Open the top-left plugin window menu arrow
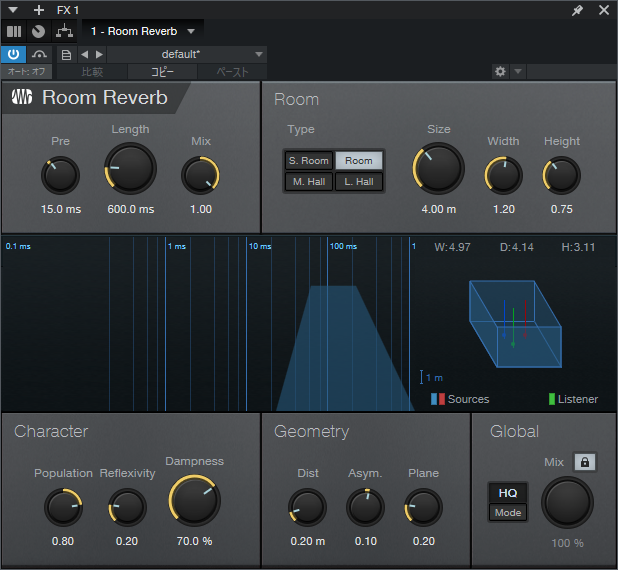618x570 pixels. tap(13, 10)
